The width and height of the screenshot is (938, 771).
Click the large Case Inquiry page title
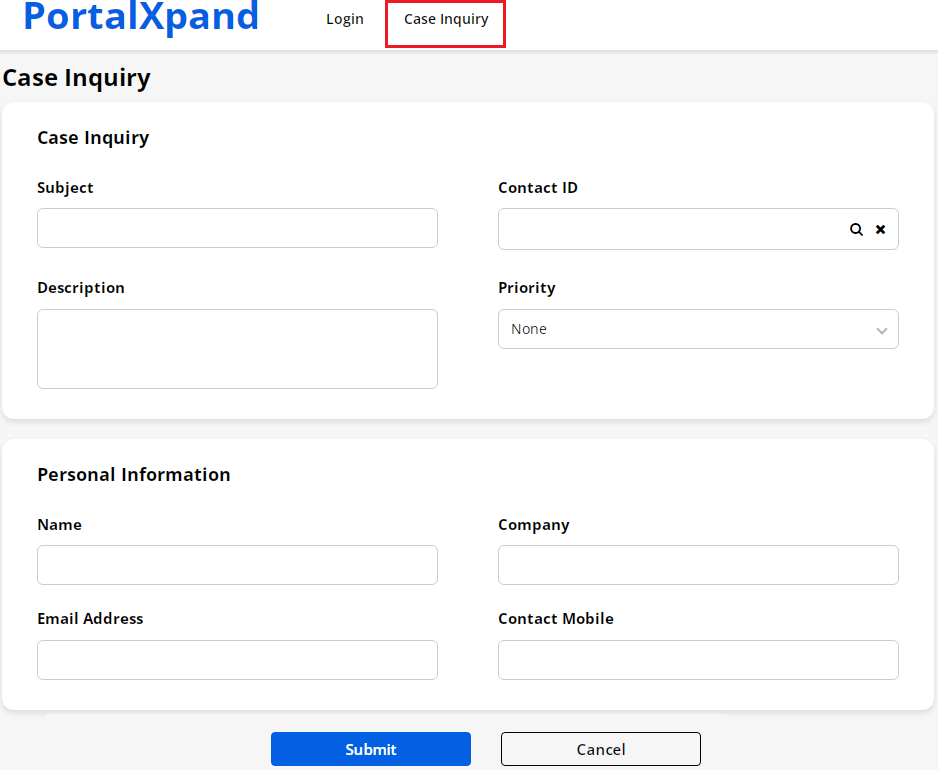[77, 78]
